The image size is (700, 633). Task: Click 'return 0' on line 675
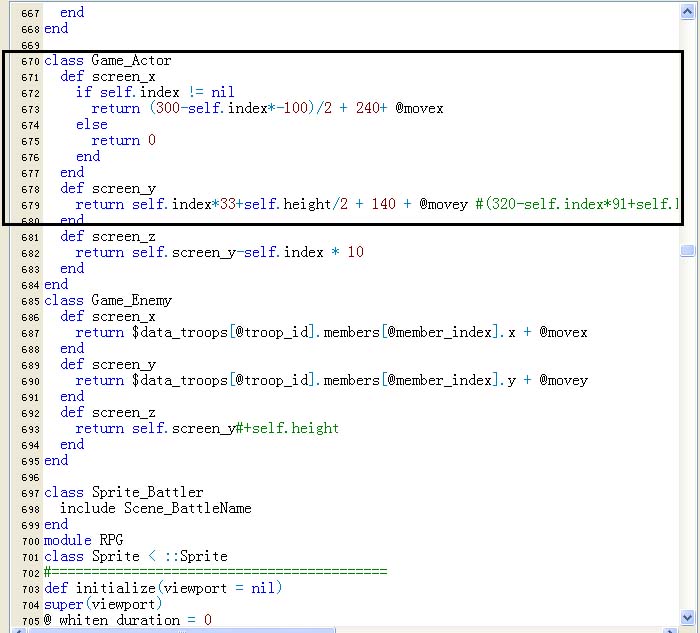(x=124, y=140)
